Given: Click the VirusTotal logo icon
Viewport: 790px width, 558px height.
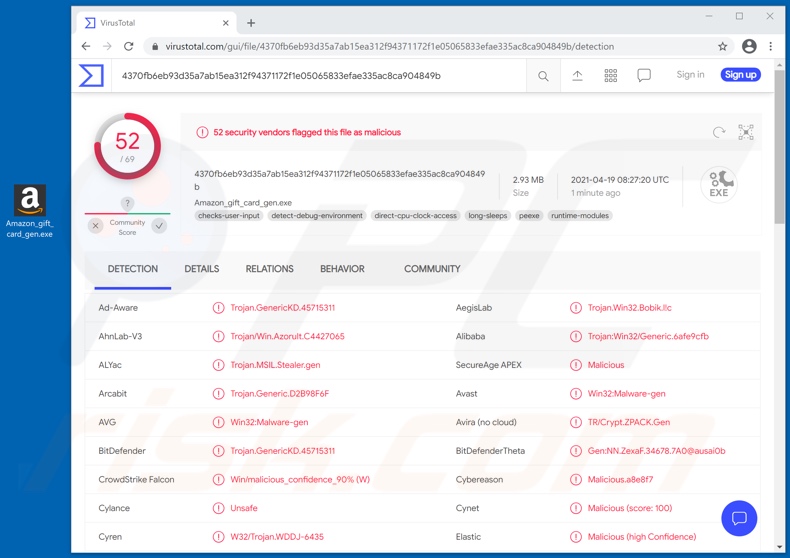Looking at the screenshot, I should pos(91,75).
